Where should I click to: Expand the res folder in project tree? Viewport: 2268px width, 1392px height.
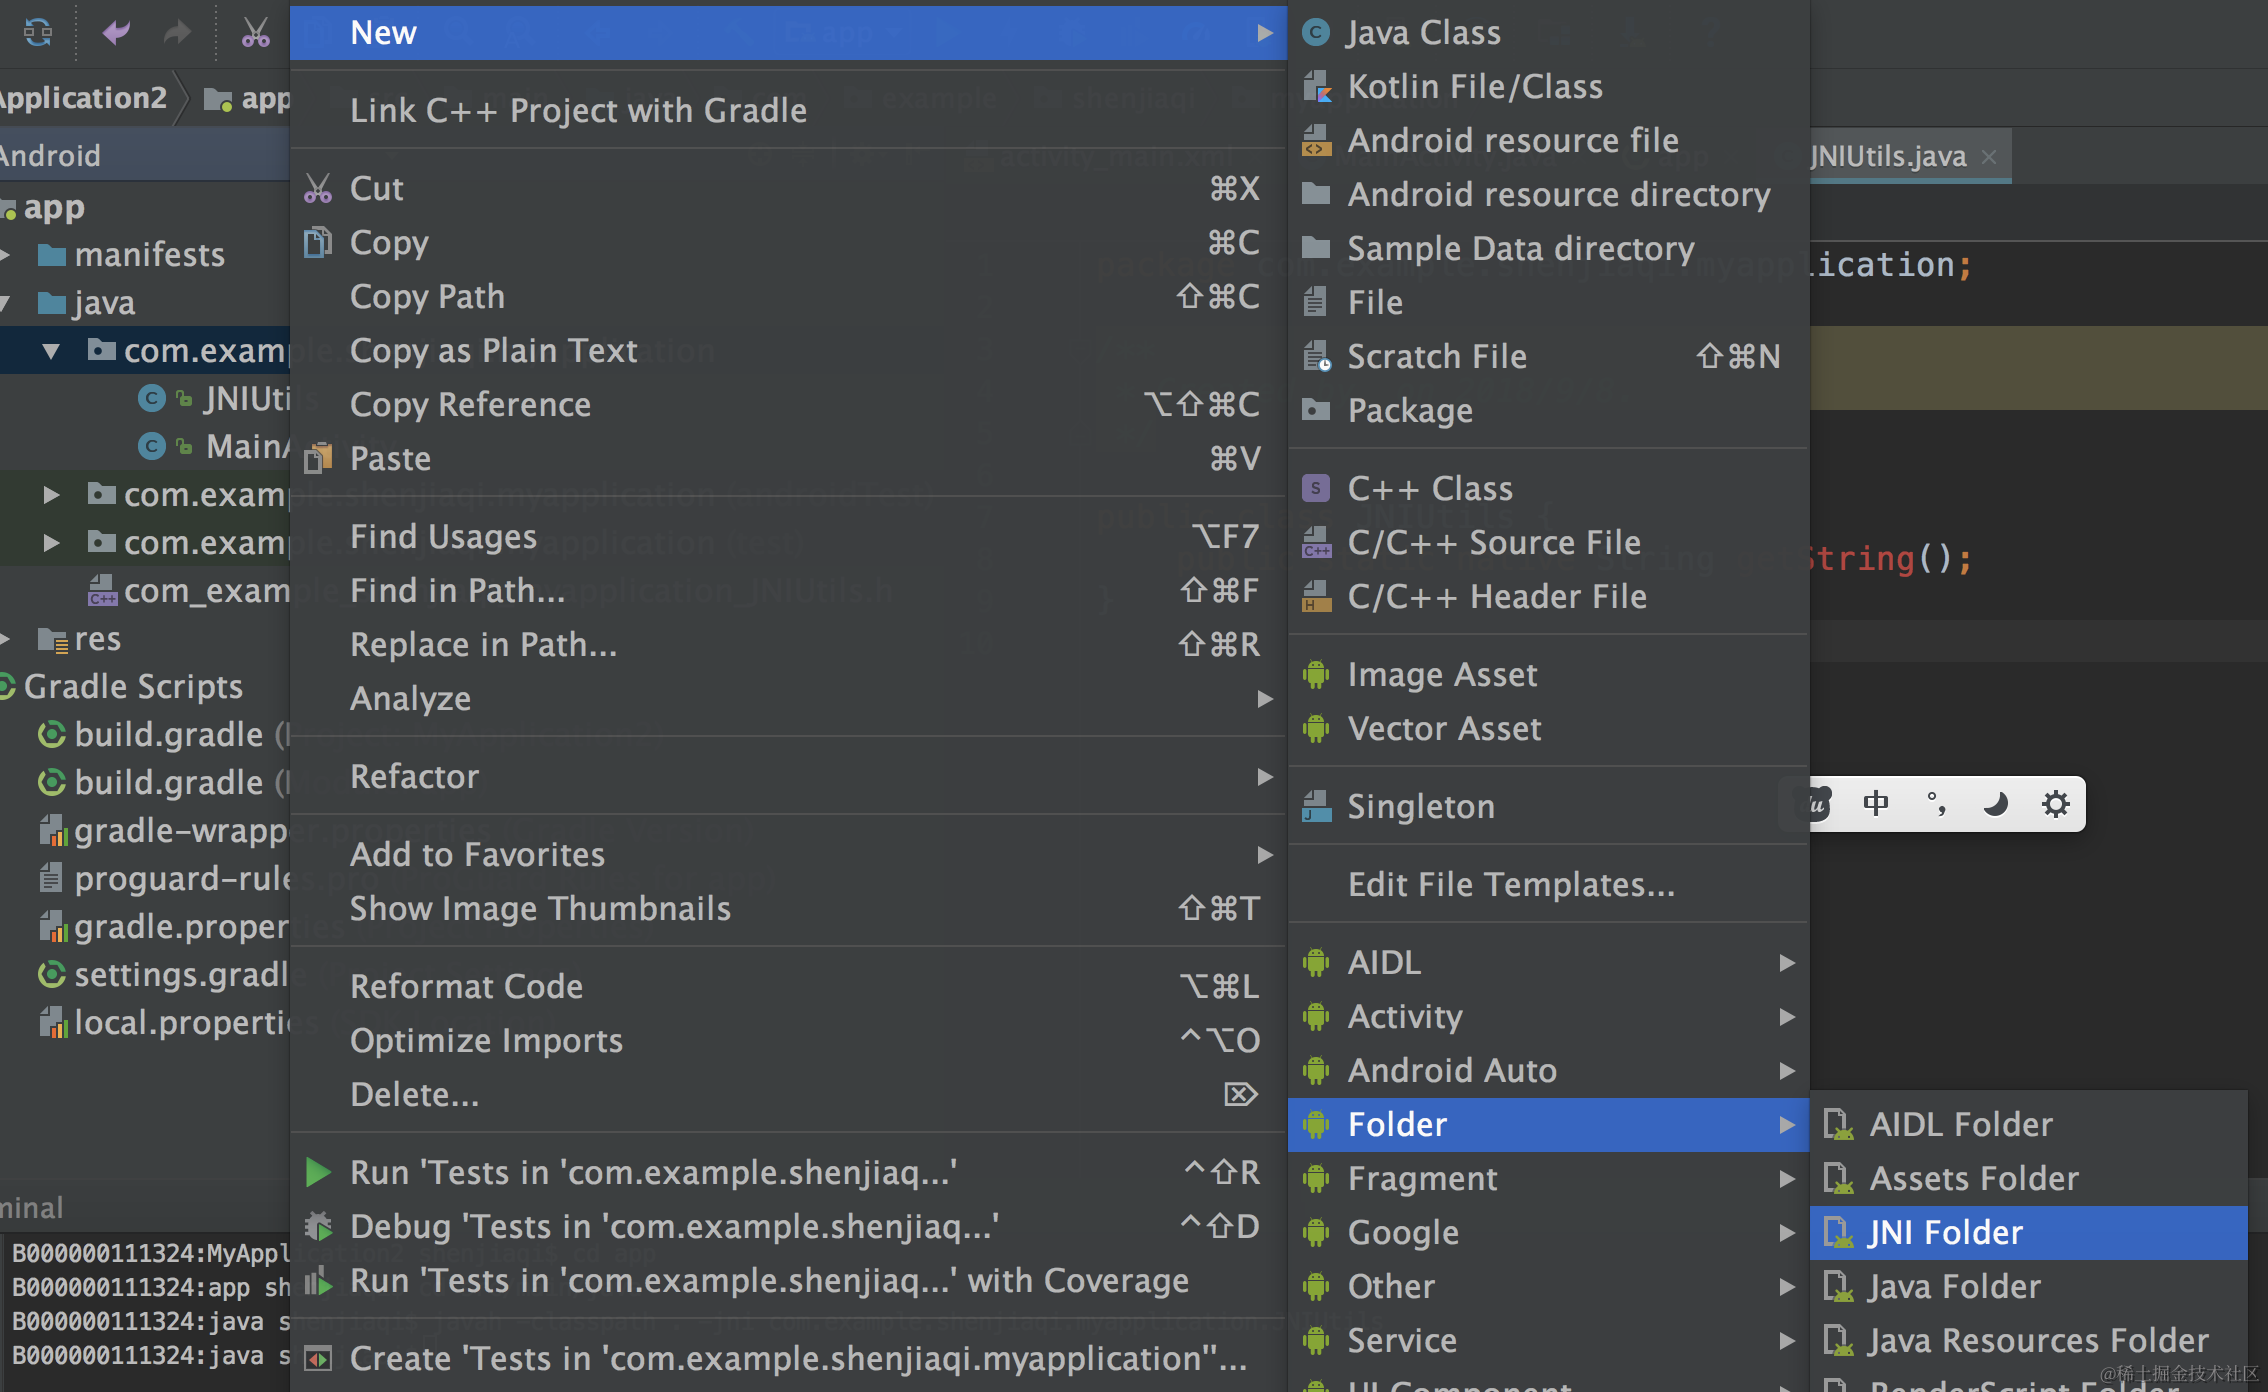tap(6, 639)
